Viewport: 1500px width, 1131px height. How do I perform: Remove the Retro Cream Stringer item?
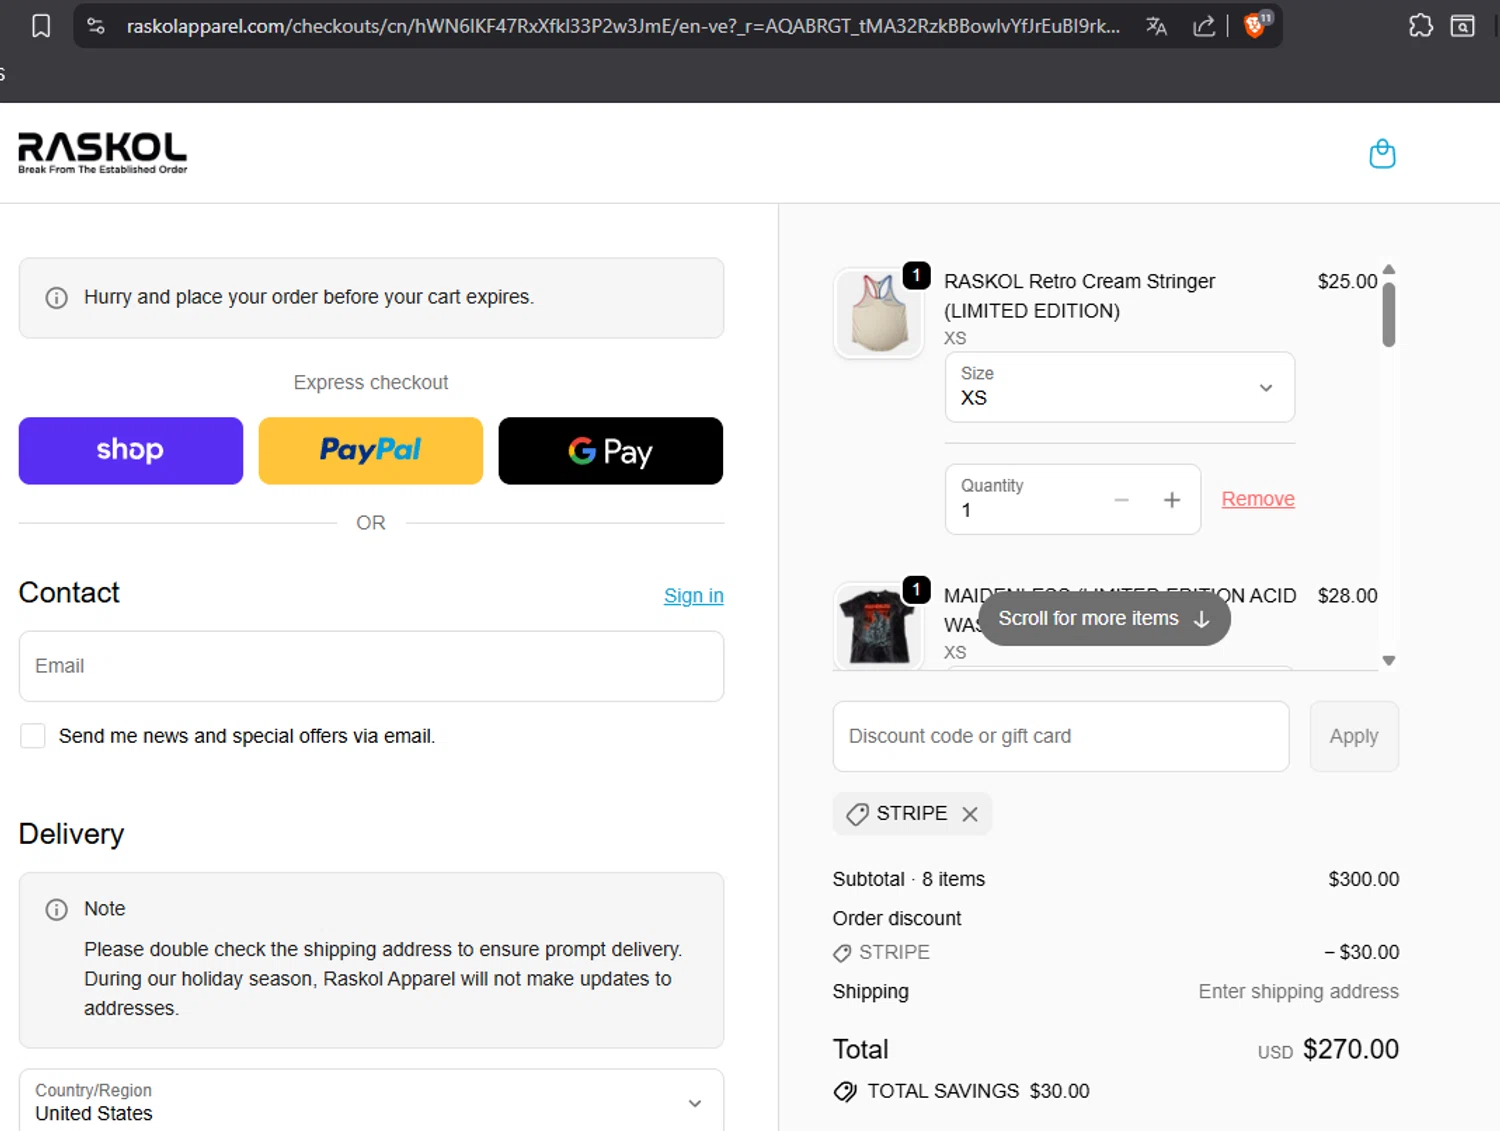(1258, 499)
